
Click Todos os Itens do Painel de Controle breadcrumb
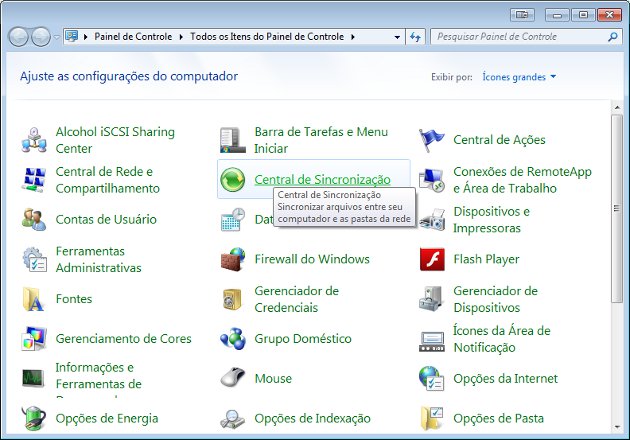click(267, 37)
